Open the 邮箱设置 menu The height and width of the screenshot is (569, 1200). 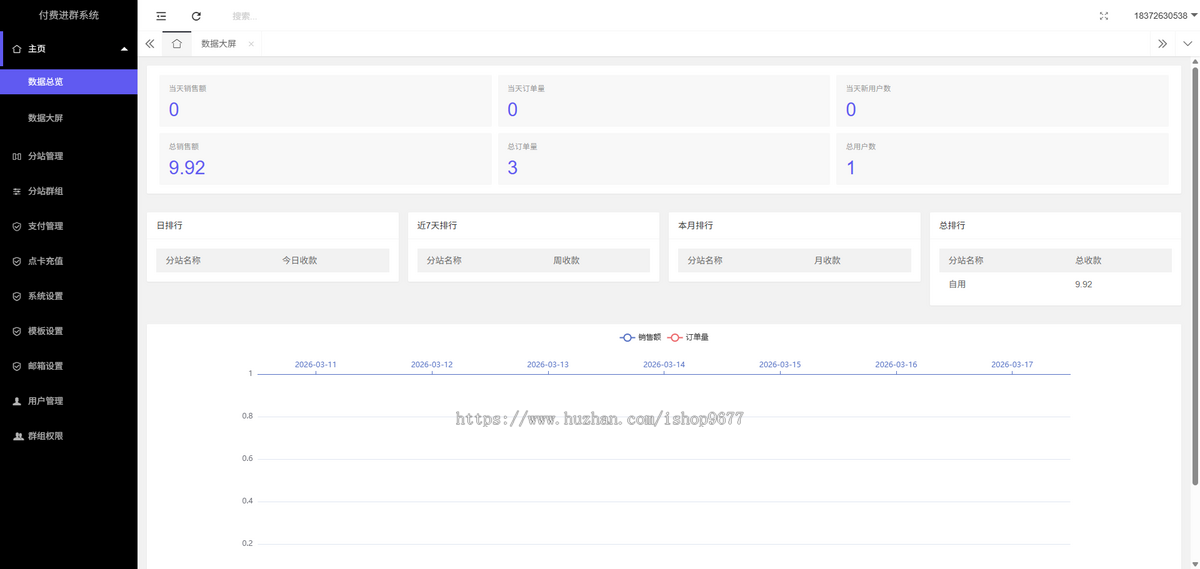69,366
